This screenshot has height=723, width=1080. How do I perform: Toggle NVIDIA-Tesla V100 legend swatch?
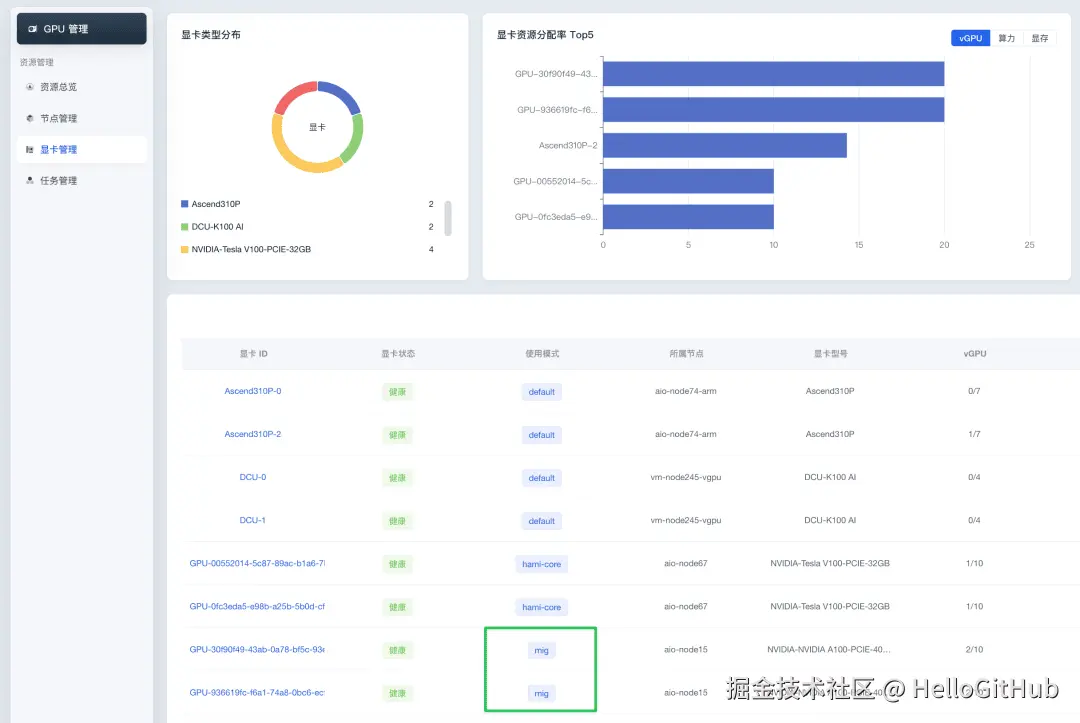(185, 249)
